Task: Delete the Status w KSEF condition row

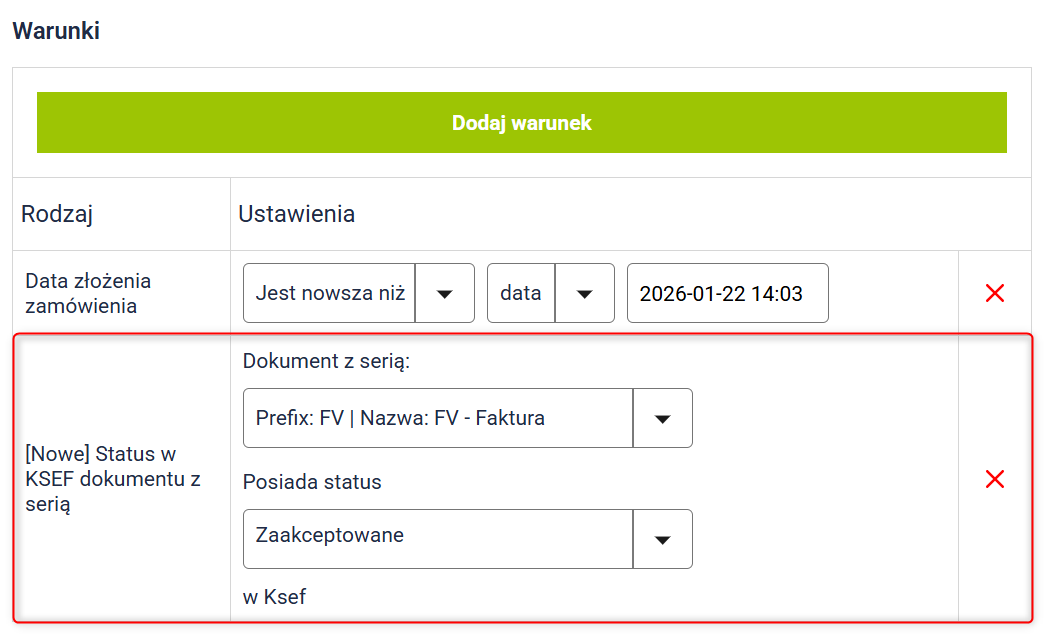Action: pyautogui.click(x=994, y=479)
